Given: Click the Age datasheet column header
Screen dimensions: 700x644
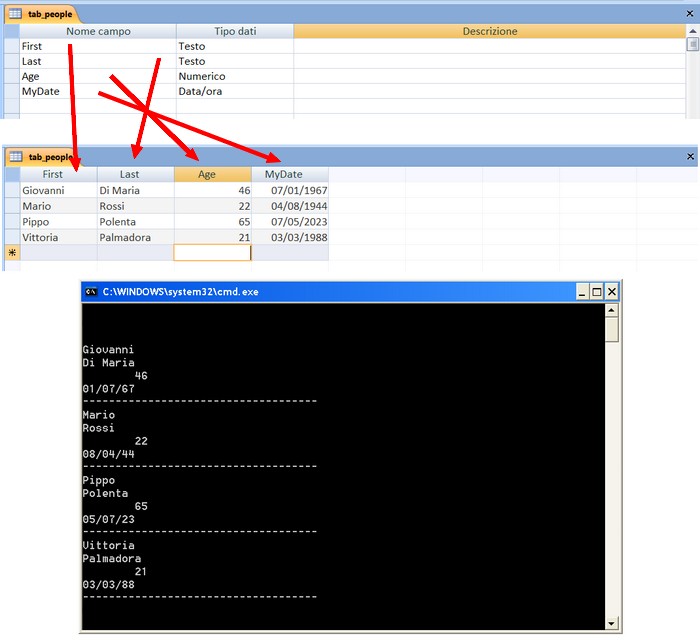Looking at the screenshot, I should coord(212,174).
